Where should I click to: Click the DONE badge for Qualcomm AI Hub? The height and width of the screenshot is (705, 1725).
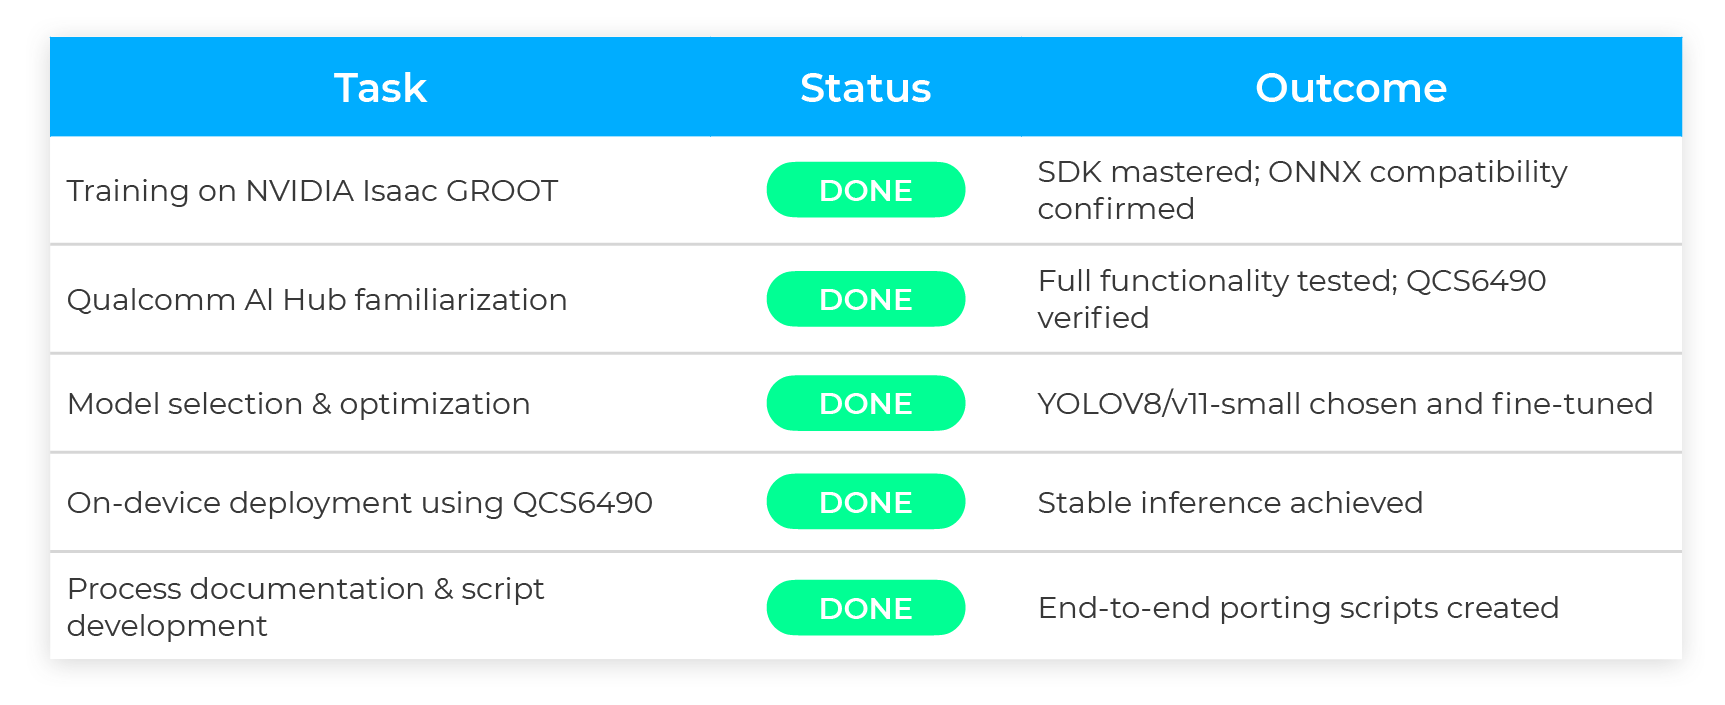pyautogui.click(x=865, y=299)
